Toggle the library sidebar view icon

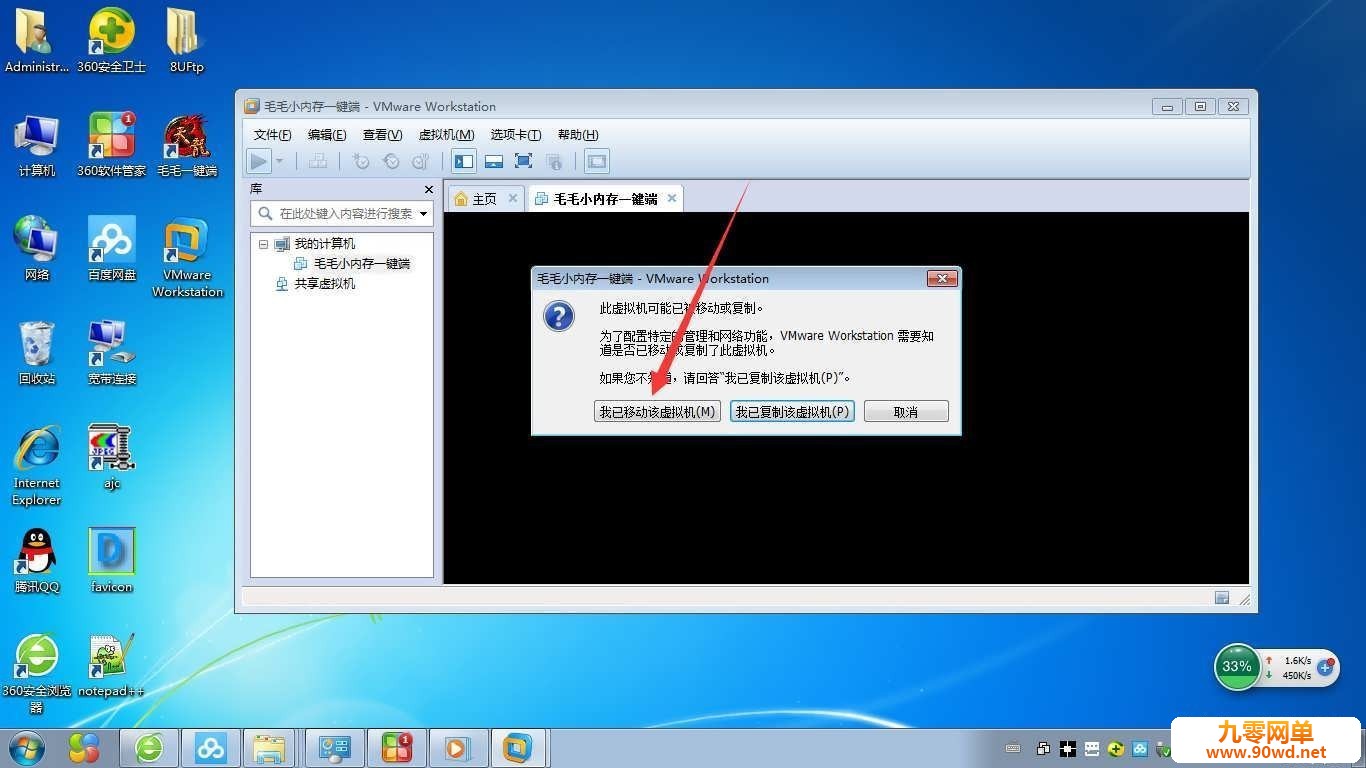coord(464,161)
